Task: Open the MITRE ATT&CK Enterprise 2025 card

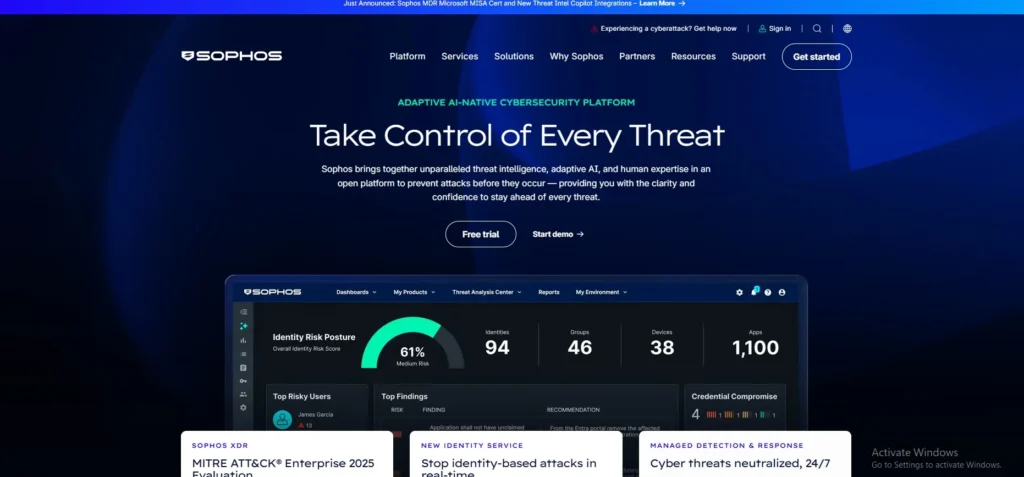Action: click(287, 454)
